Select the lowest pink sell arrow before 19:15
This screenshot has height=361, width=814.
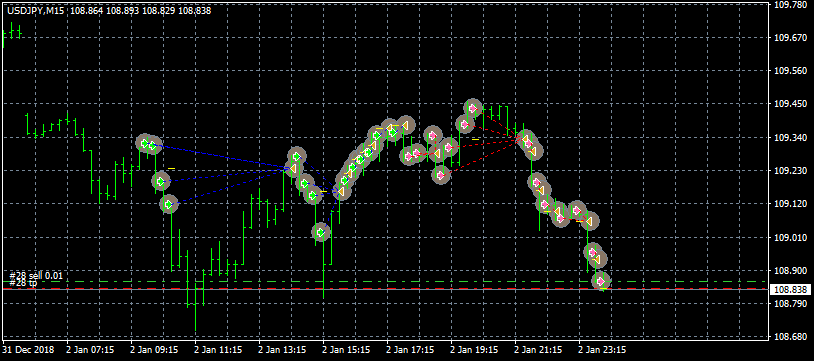pos(441,175)
